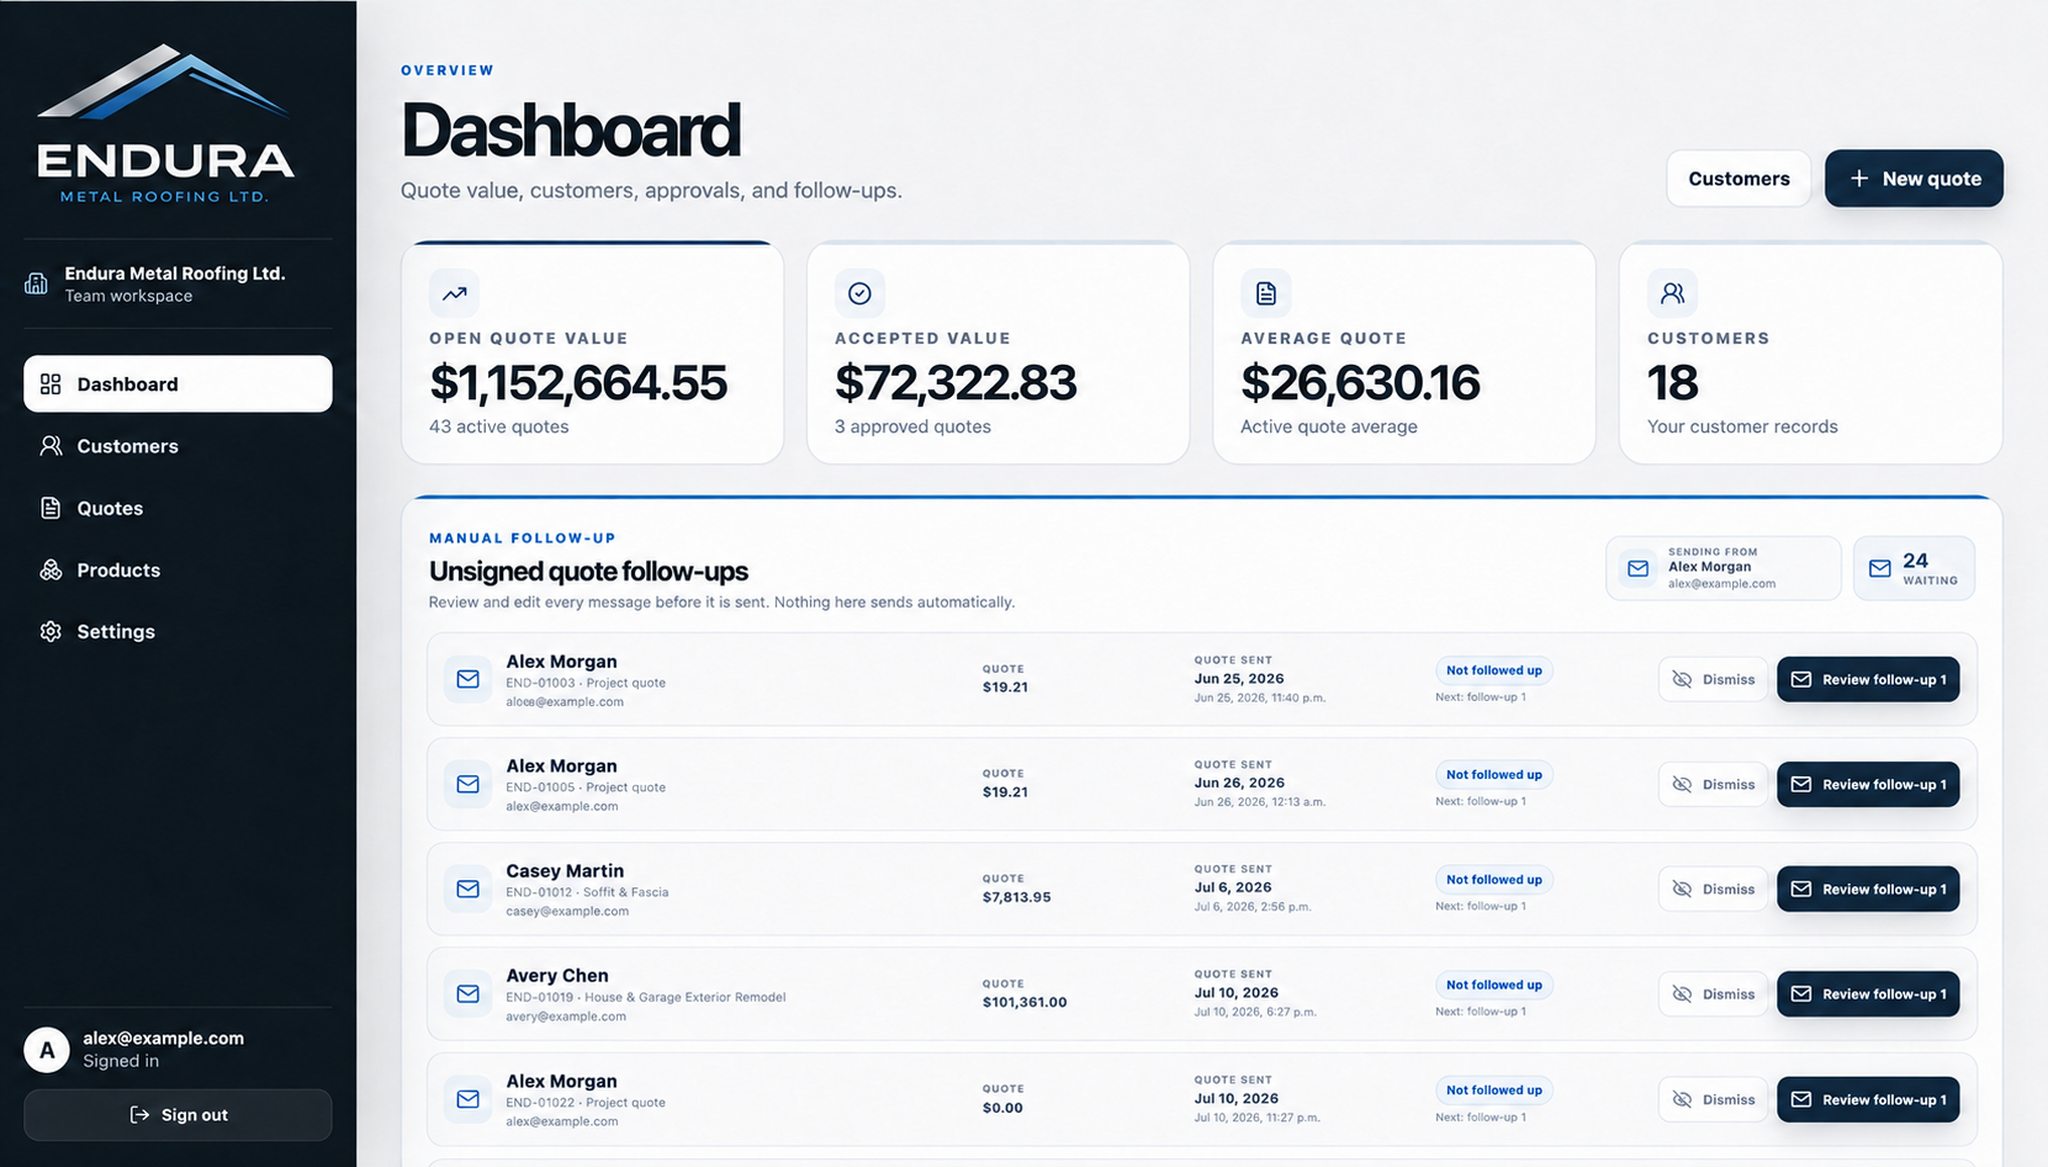The image size is (2048, 1167).
Task: Click the 3 approved quotes label
Action: [x=913, y=426]
